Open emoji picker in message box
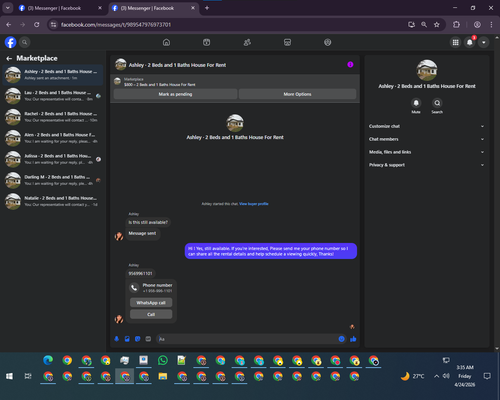The height and width of the screenshot is (400, 500). (341, 339)
